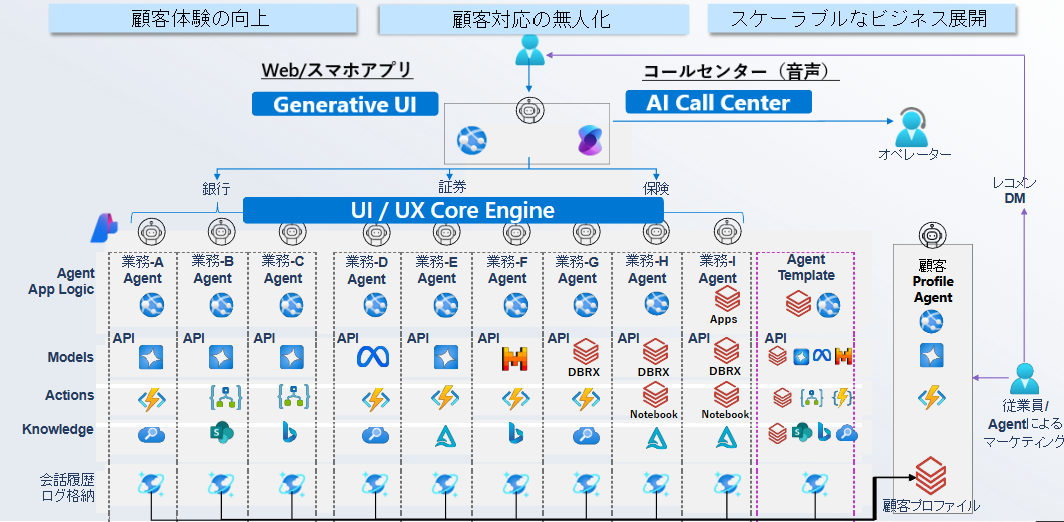
Task: Click the Meta model icon in 業務-D column
Action: click(x=373, y=357)
